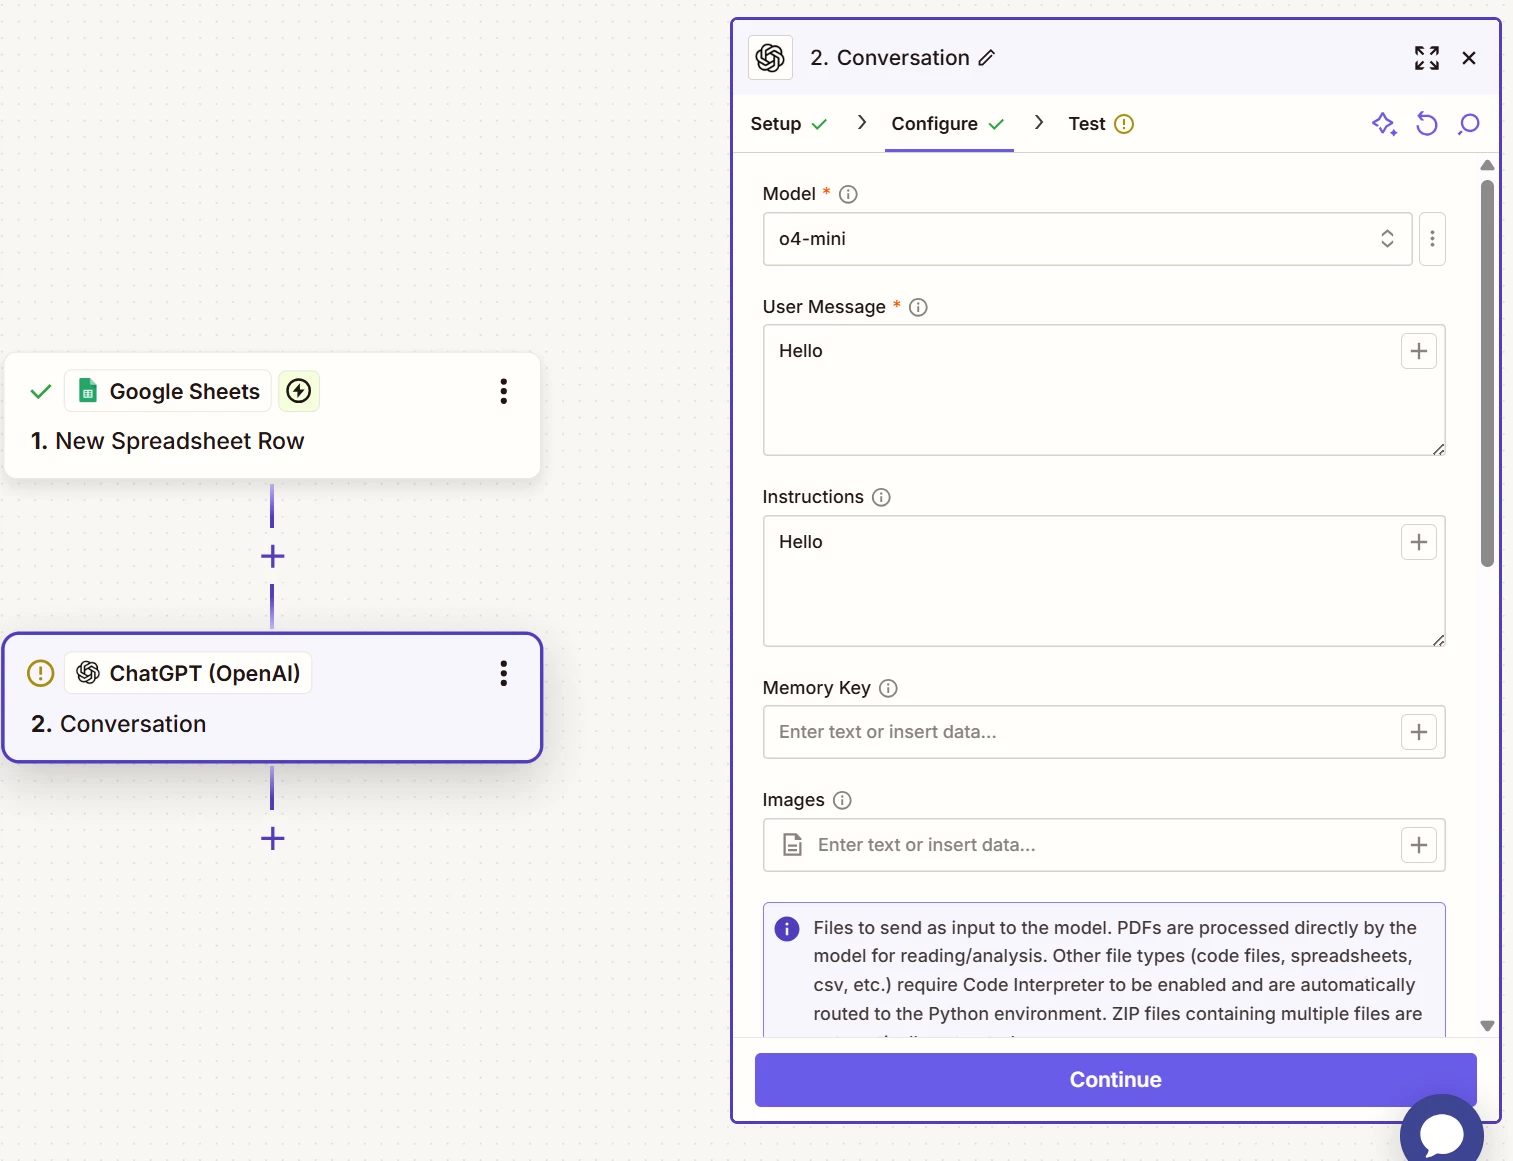Click the Google Sheets app badge
This screenshot has height=1161, width=1513.
[x=168, y=391]
